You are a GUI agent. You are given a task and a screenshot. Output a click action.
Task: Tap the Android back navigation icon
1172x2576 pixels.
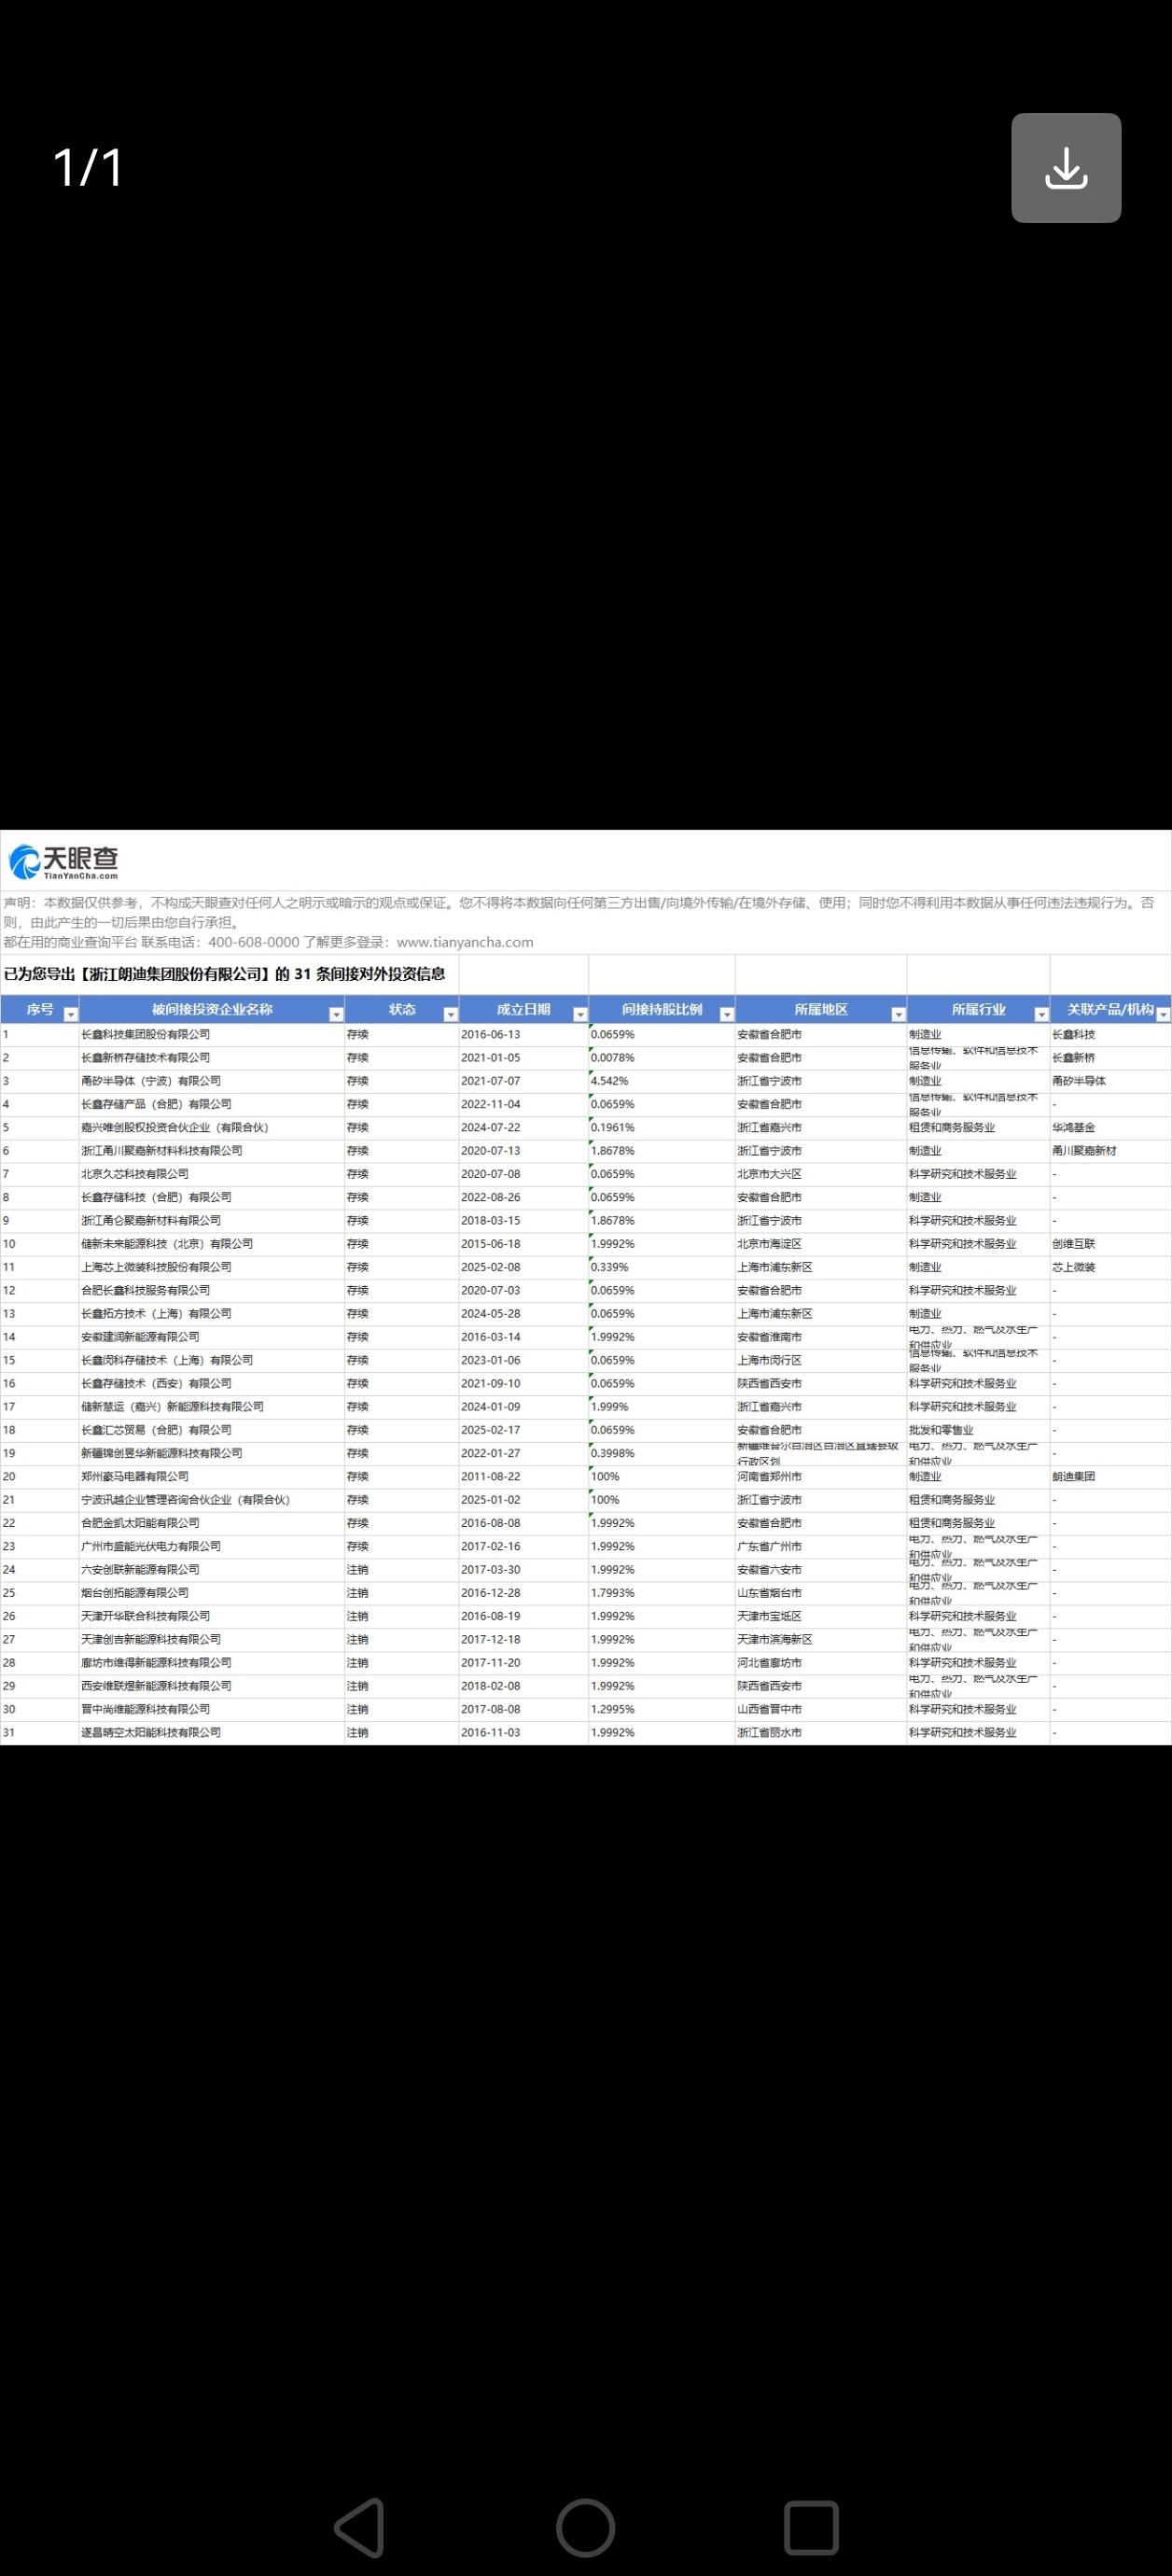pyautogui.click(x=361, y=2527)
